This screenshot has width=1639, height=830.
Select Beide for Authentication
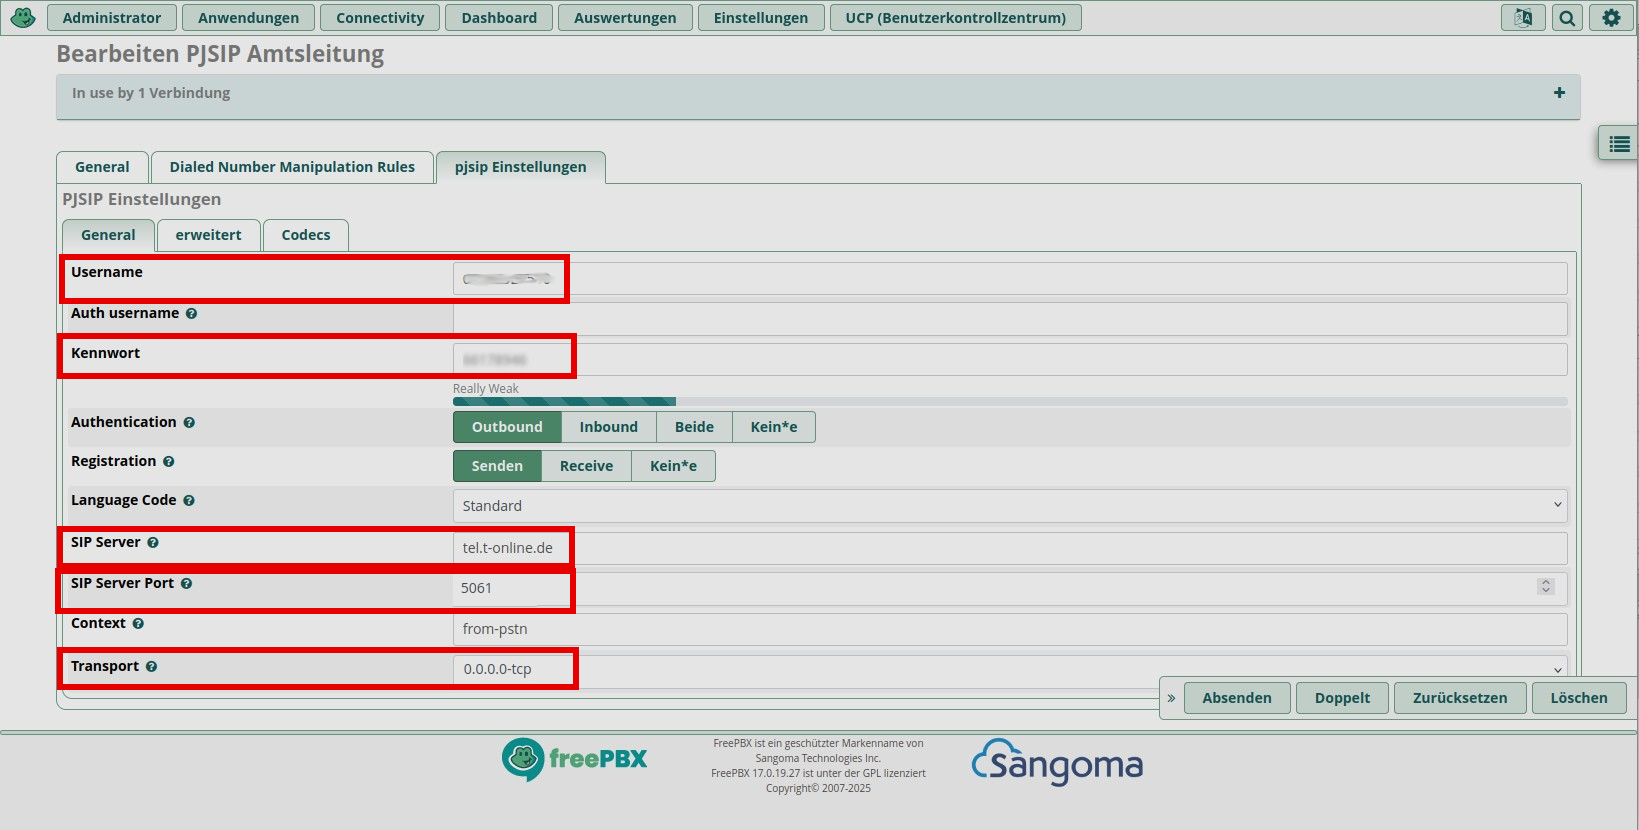(x=694, y=427)
